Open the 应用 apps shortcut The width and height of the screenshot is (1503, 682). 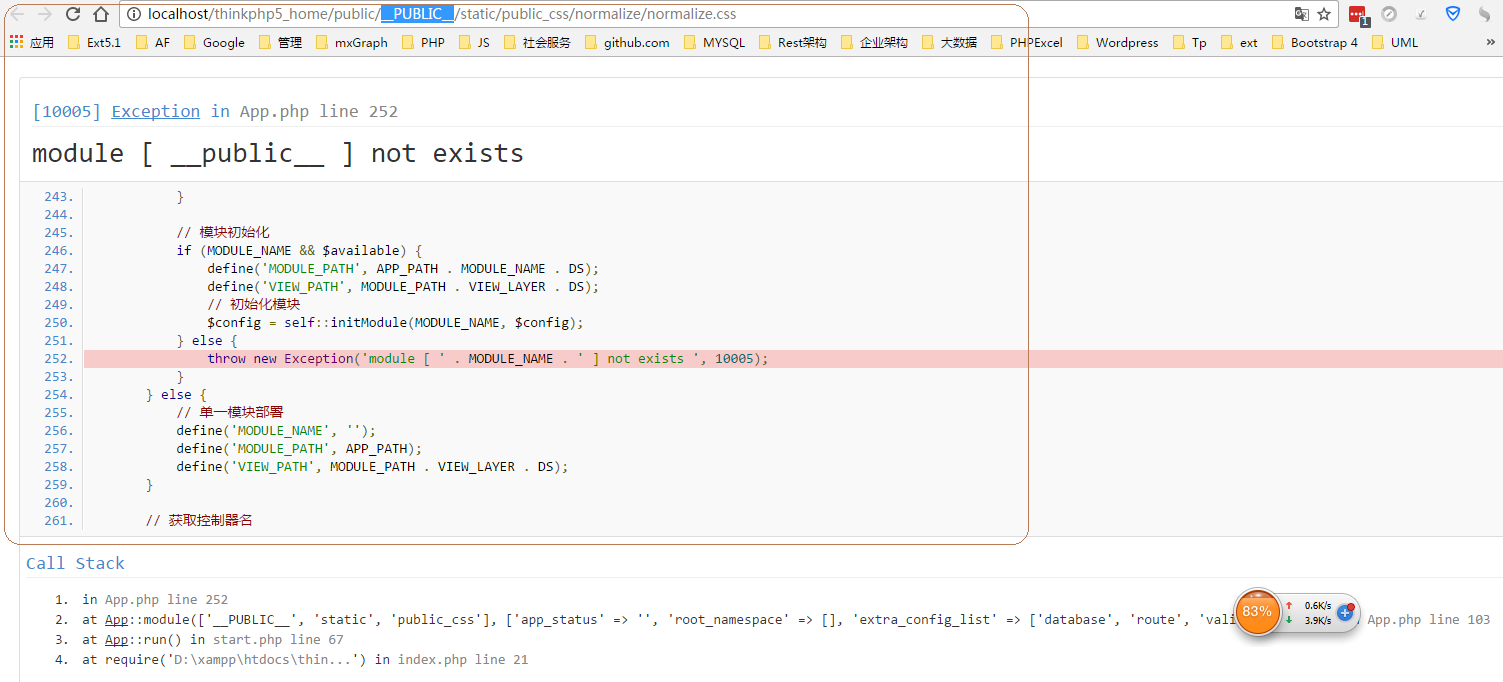(x=32, y=42)
